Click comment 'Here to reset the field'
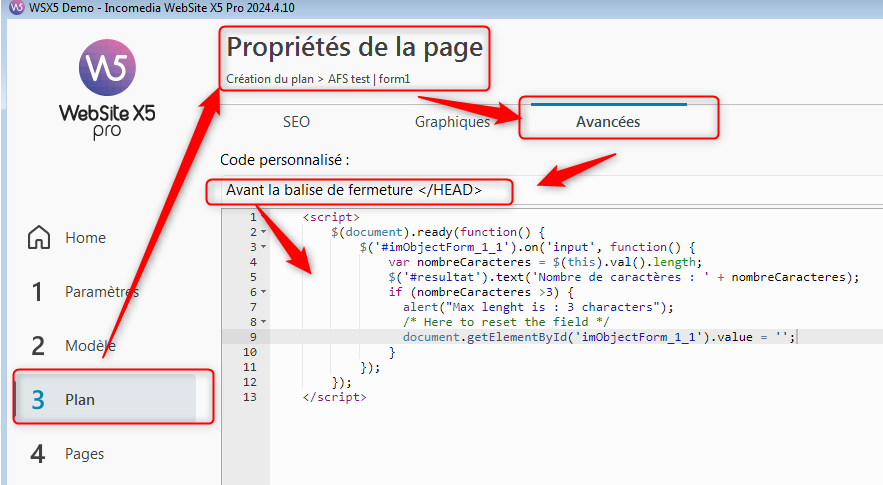Screen dimensions: 883x485 pos(506,322)
